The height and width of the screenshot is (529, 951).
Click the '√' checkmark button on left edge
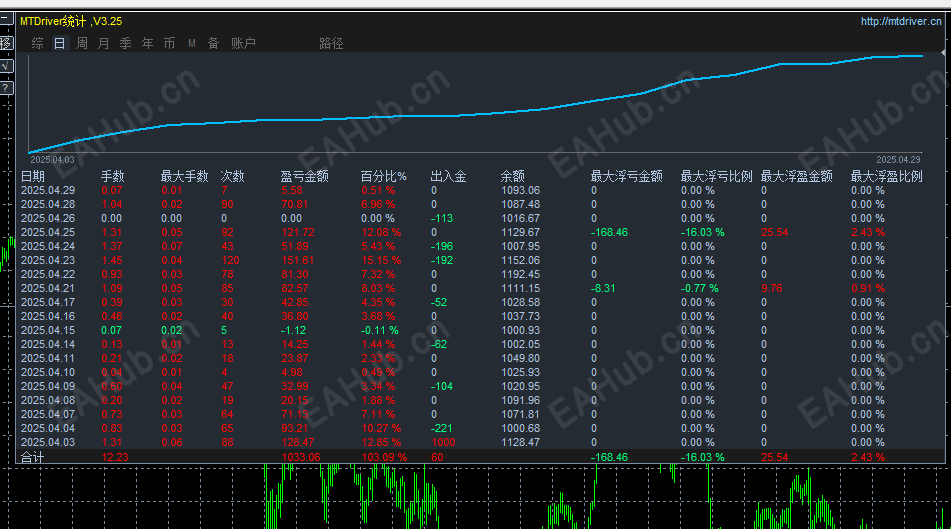(5, 66)
